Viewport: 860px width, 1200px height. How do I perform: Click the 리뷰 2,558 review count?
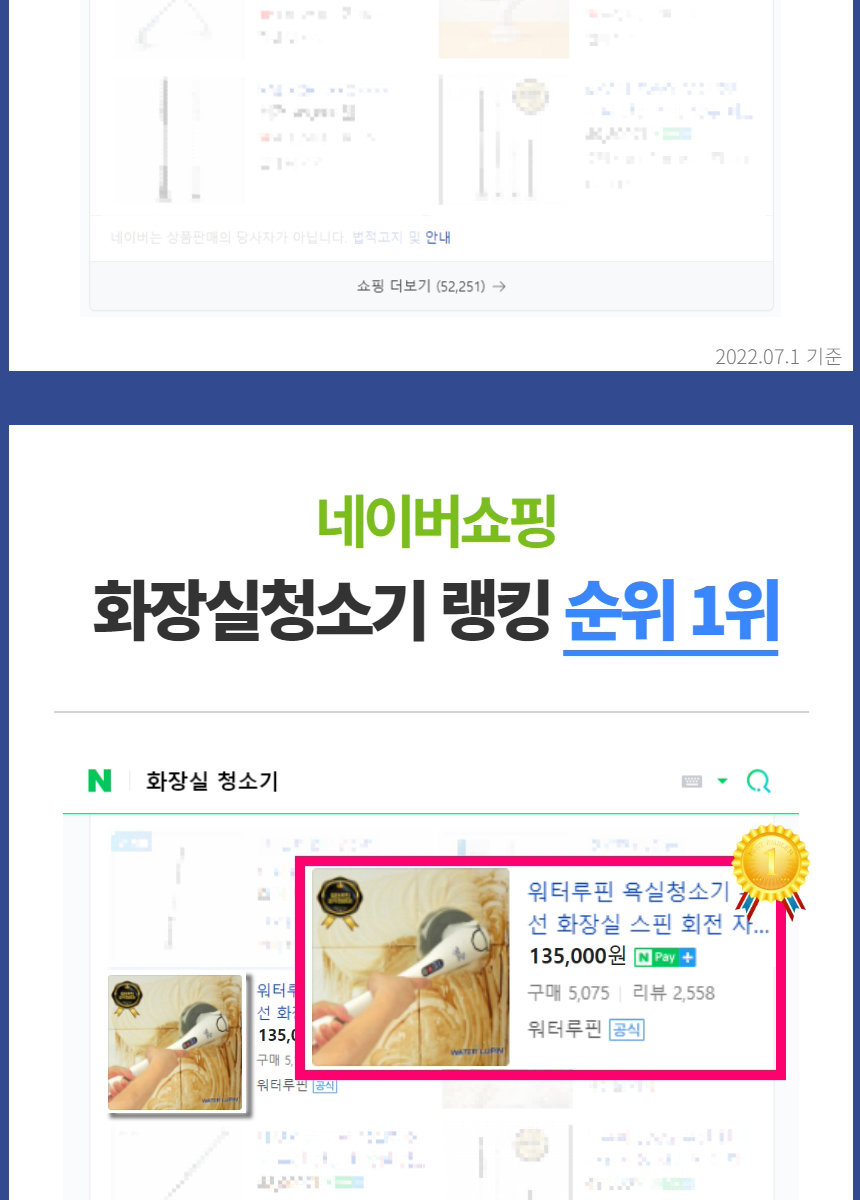(x=674, y=993)
